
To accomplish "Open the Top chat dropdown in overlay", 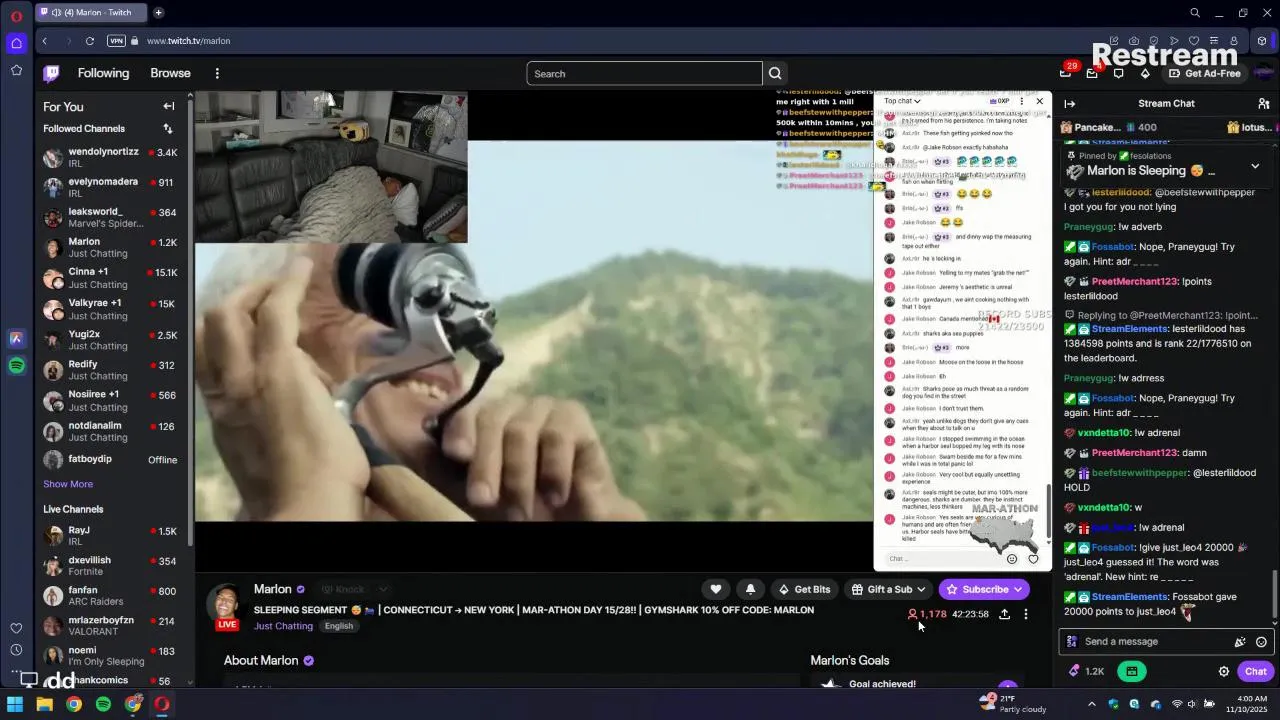I will pos(902,101).
